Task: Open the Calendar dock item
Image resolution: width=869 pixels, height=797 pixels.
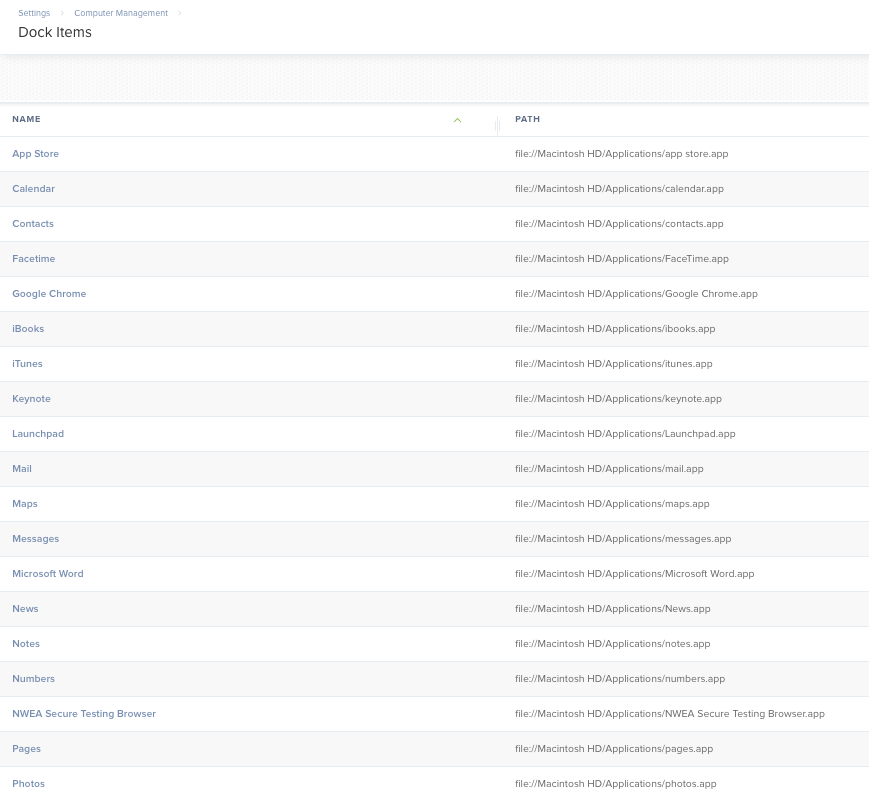Action: 33,189
